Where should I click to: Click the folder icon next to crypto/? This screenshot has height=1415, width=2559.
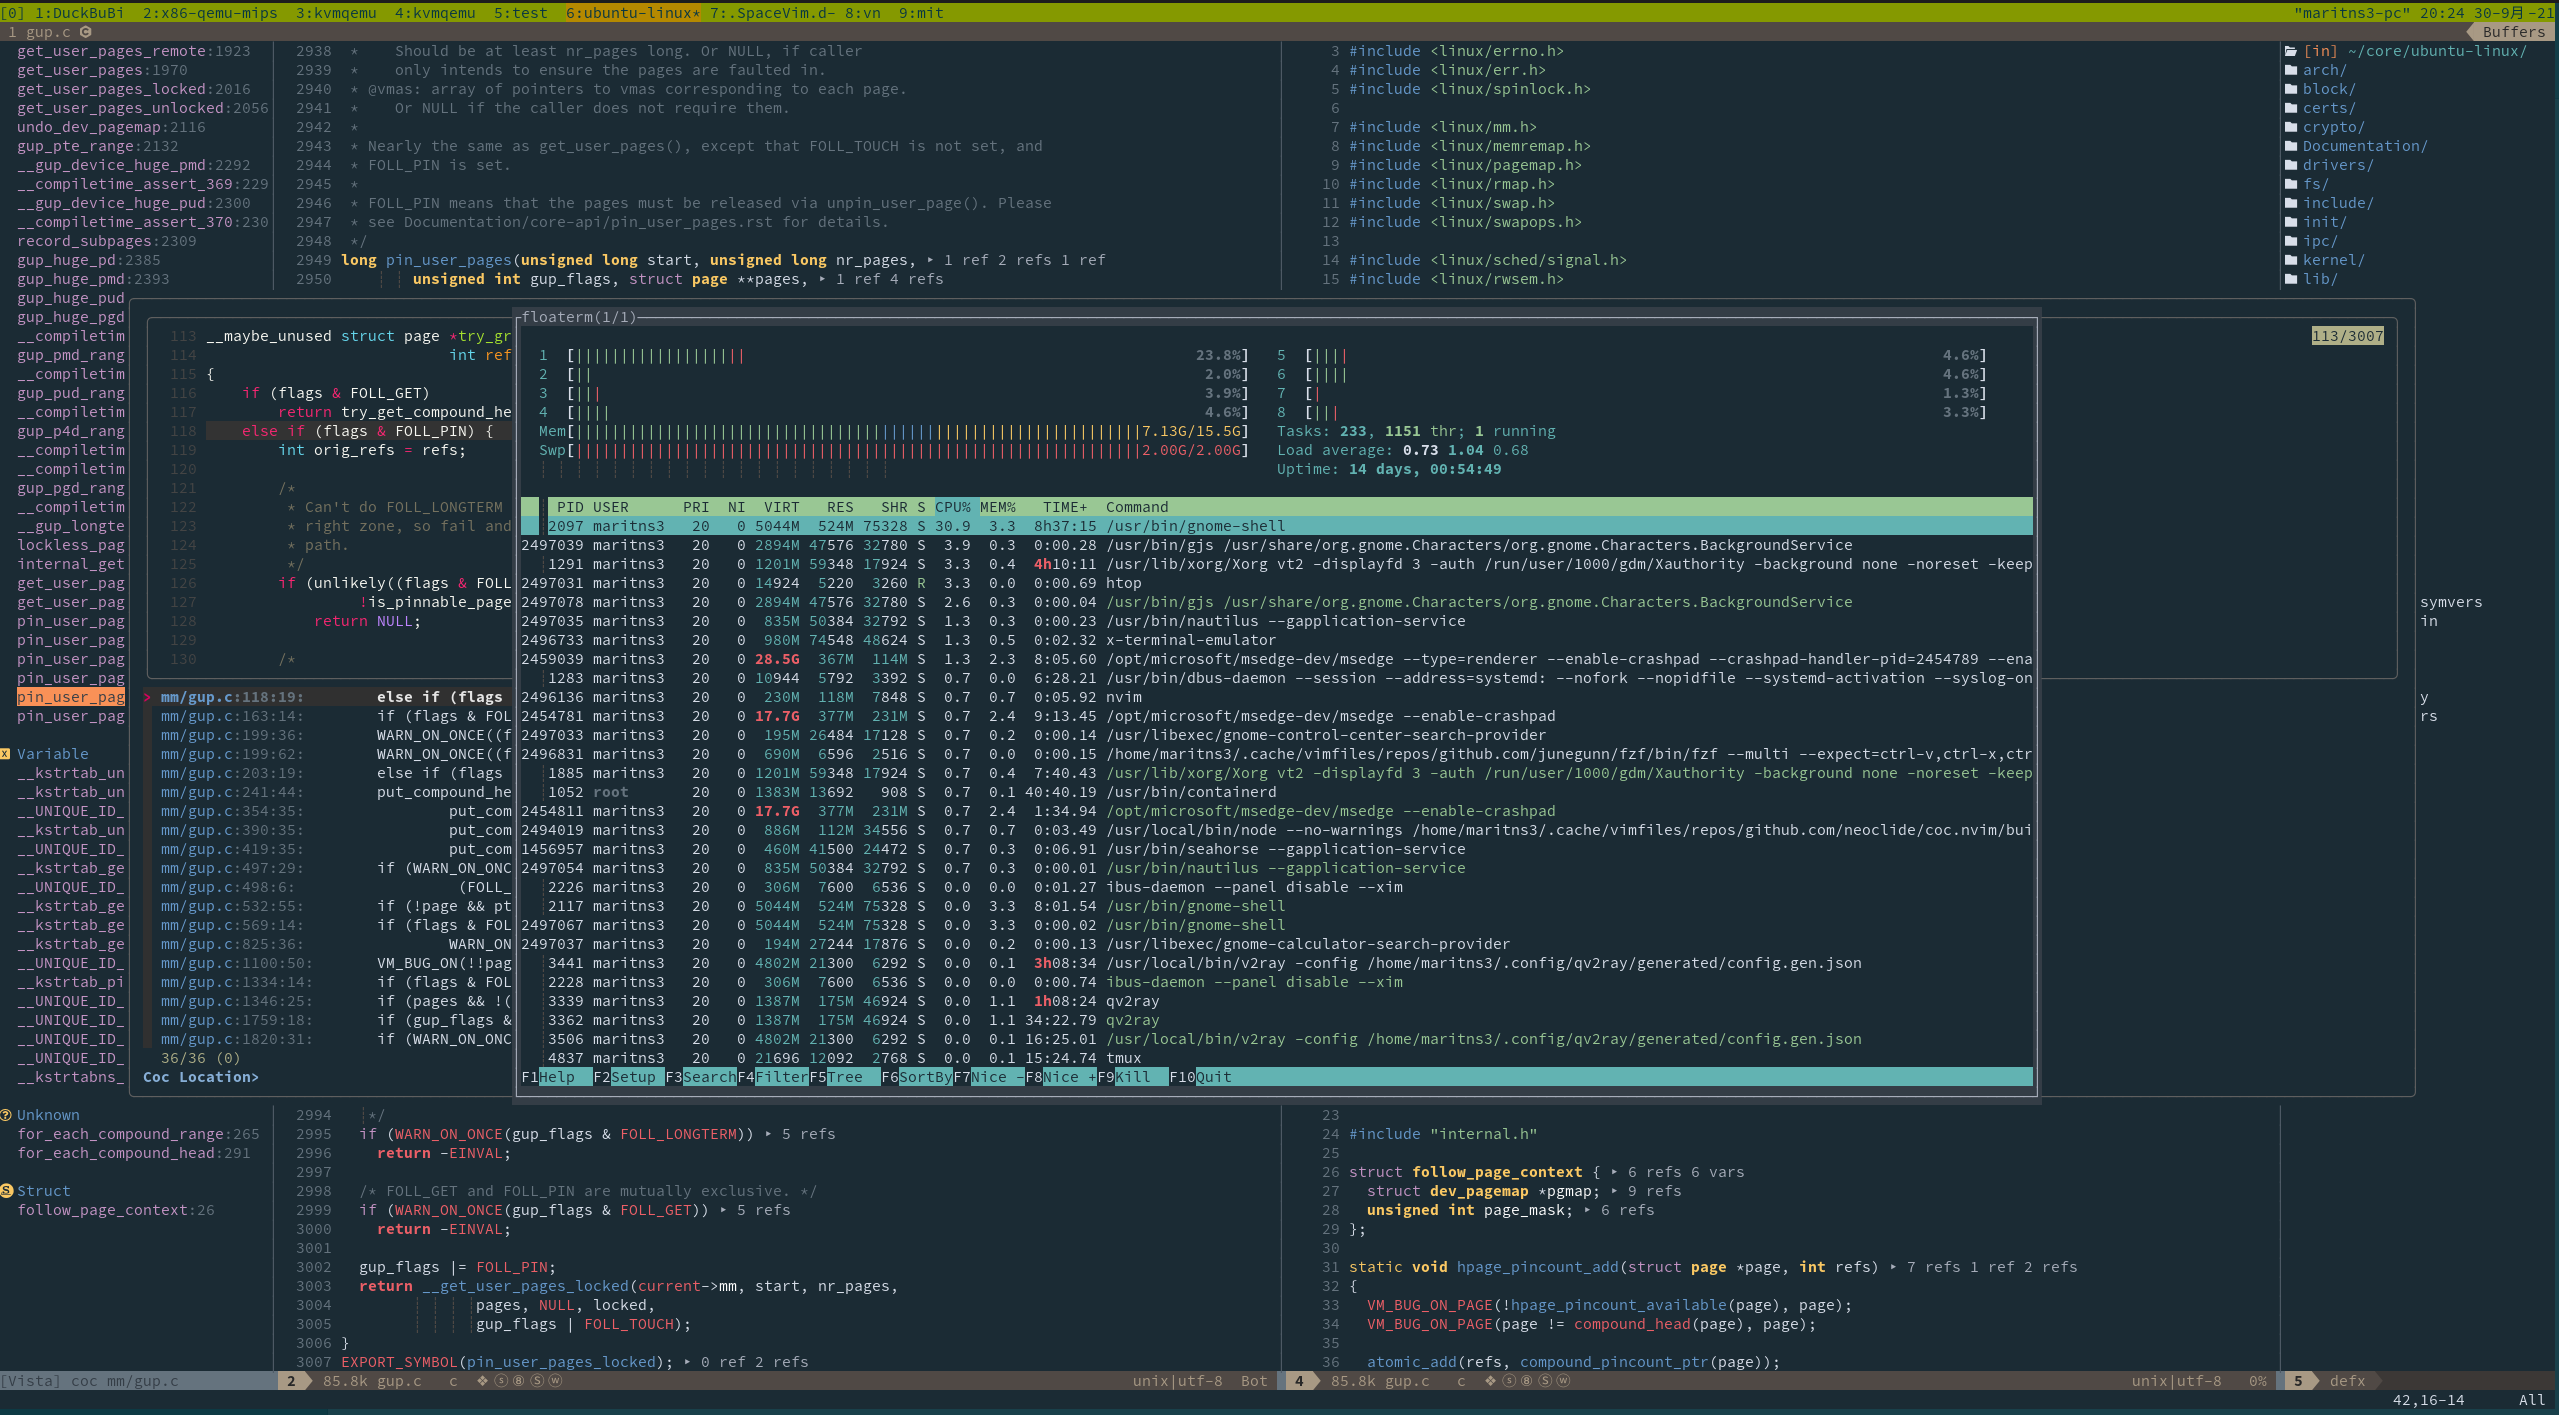pos(2291,127)
